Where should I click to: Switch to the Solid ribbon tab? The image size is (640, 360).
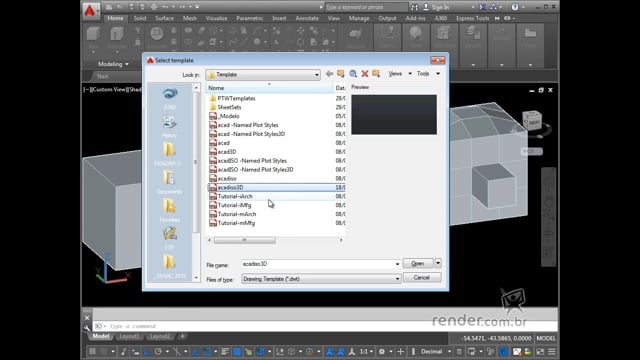[140, 18]
